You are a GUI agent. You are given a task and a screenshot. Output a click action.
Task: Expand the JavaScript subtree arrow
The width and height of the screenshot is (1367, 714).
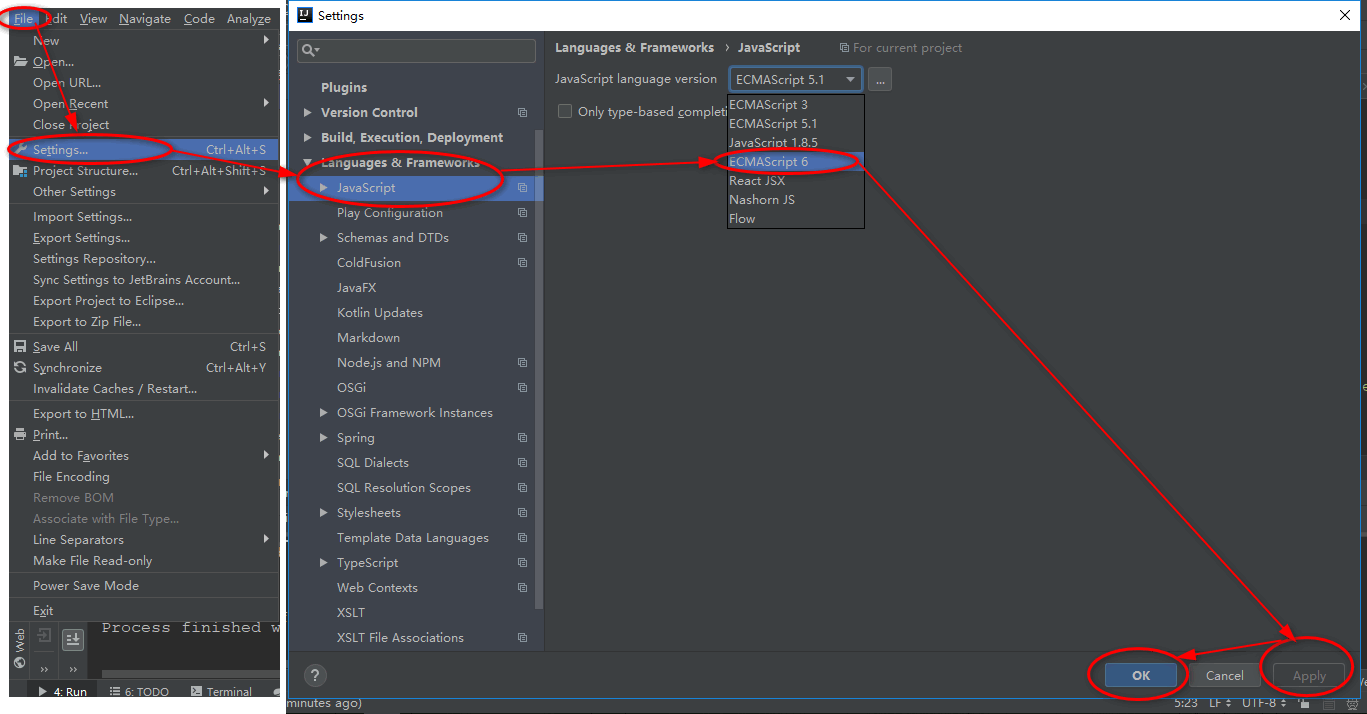click(324, 188)
